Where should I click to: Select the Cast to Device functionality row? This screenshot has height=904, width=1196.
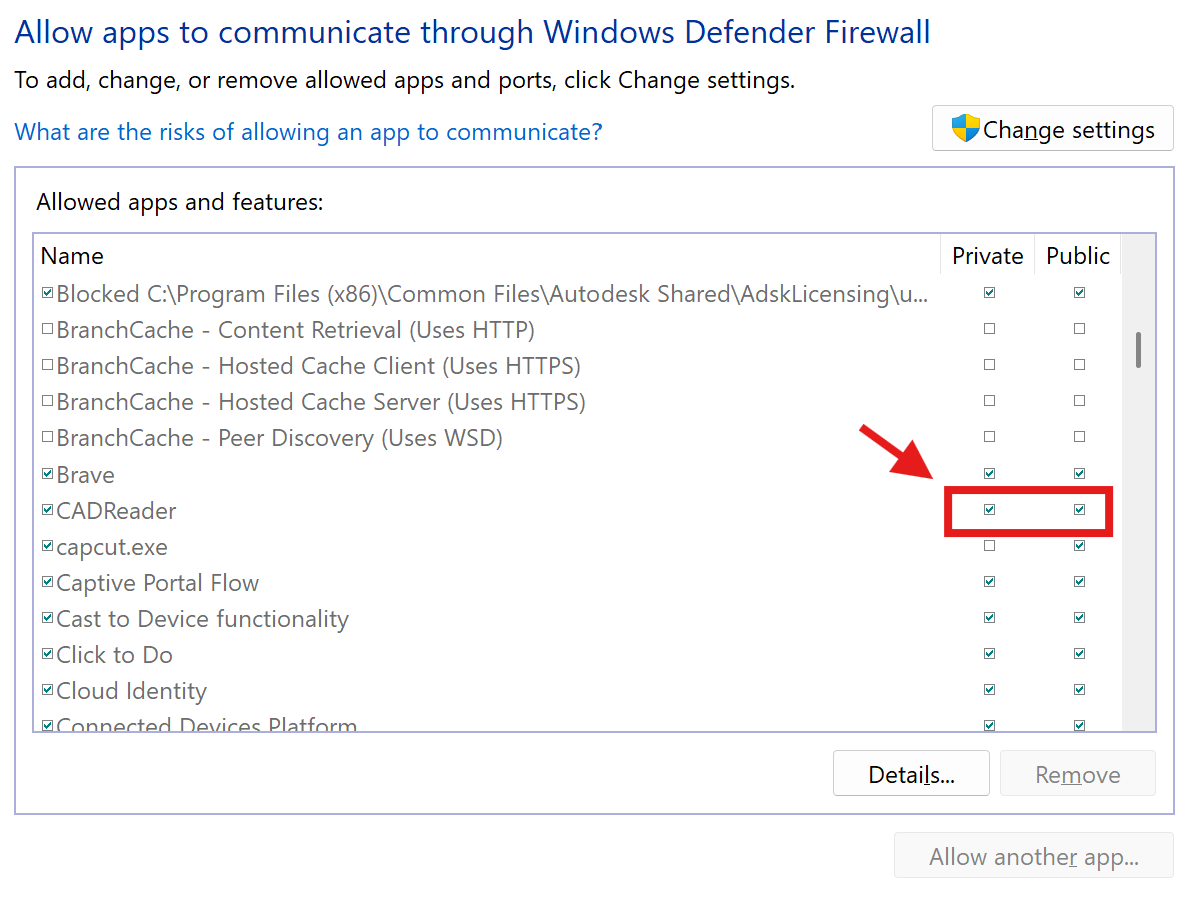tap(202, 619)
